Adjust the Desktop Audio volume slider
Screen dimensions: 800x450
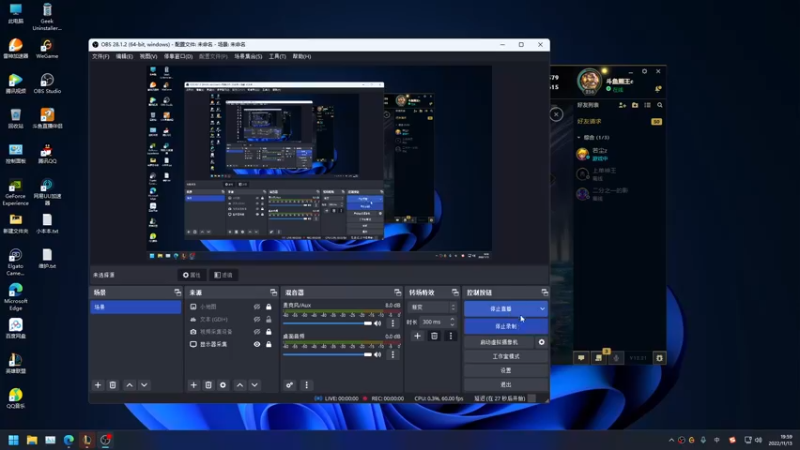tap(328, 354)
